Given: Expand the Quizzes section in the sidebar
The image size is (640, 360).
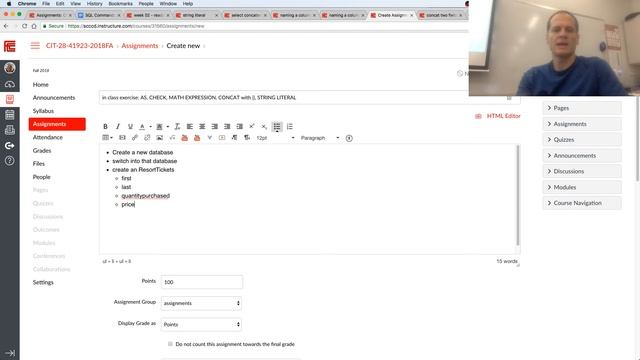Looking at the screenshot, I should pyautogui.click(x=582, y=140).
